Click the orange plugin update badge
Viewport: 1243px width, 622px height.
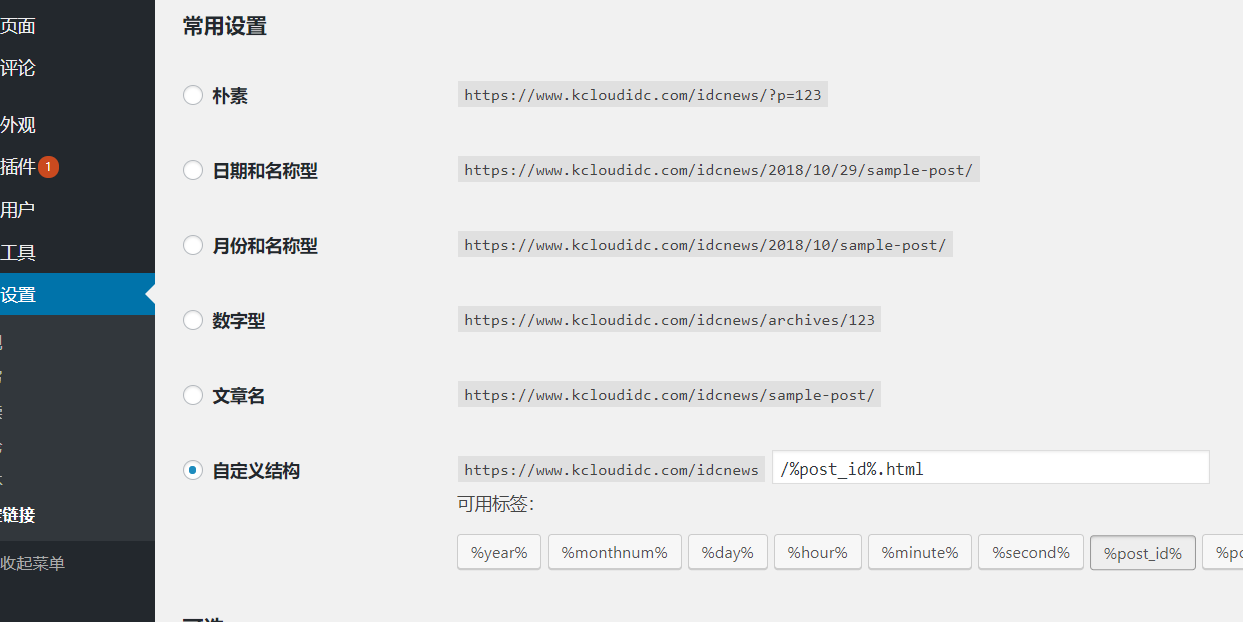point(49,167)
